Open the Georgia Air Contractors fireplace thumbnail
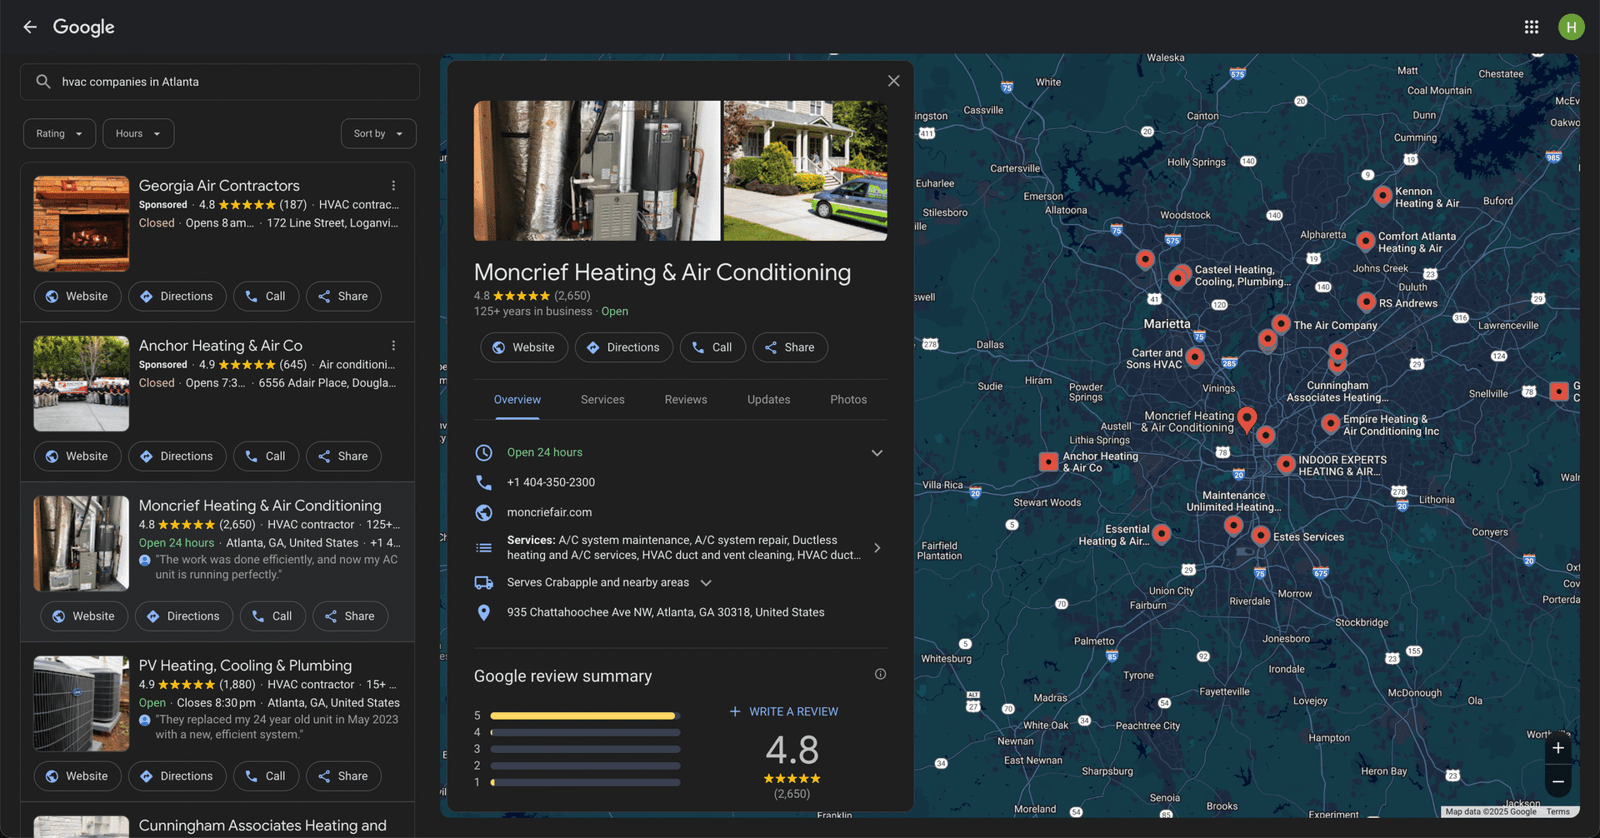The height and width of the screenshot is (838, 1600). [81, 224]
